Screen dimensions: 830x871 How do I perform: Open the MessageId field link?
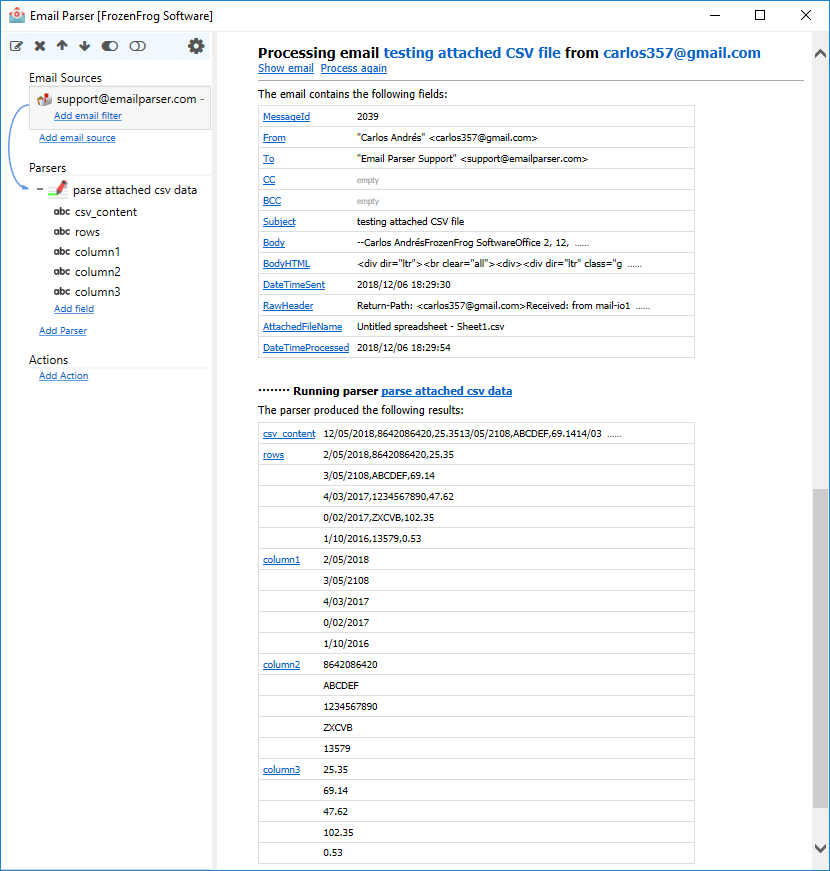286,117
